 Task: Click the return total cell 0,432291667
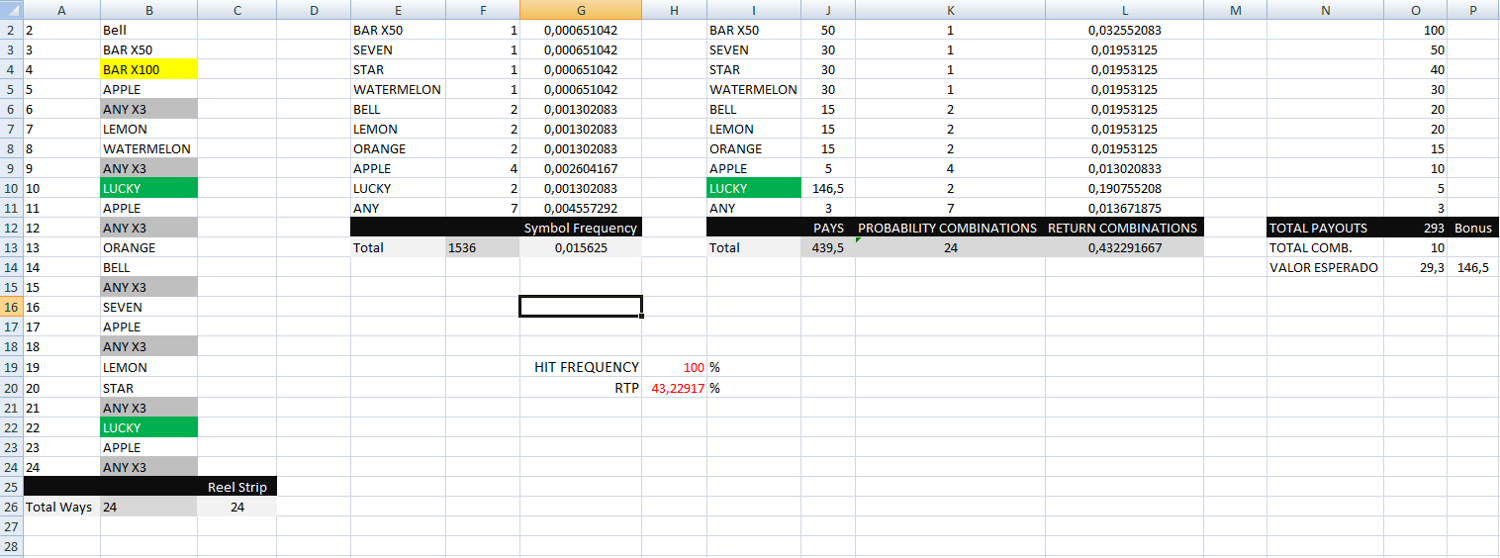pyautogui.click(x=1124, y=248)
